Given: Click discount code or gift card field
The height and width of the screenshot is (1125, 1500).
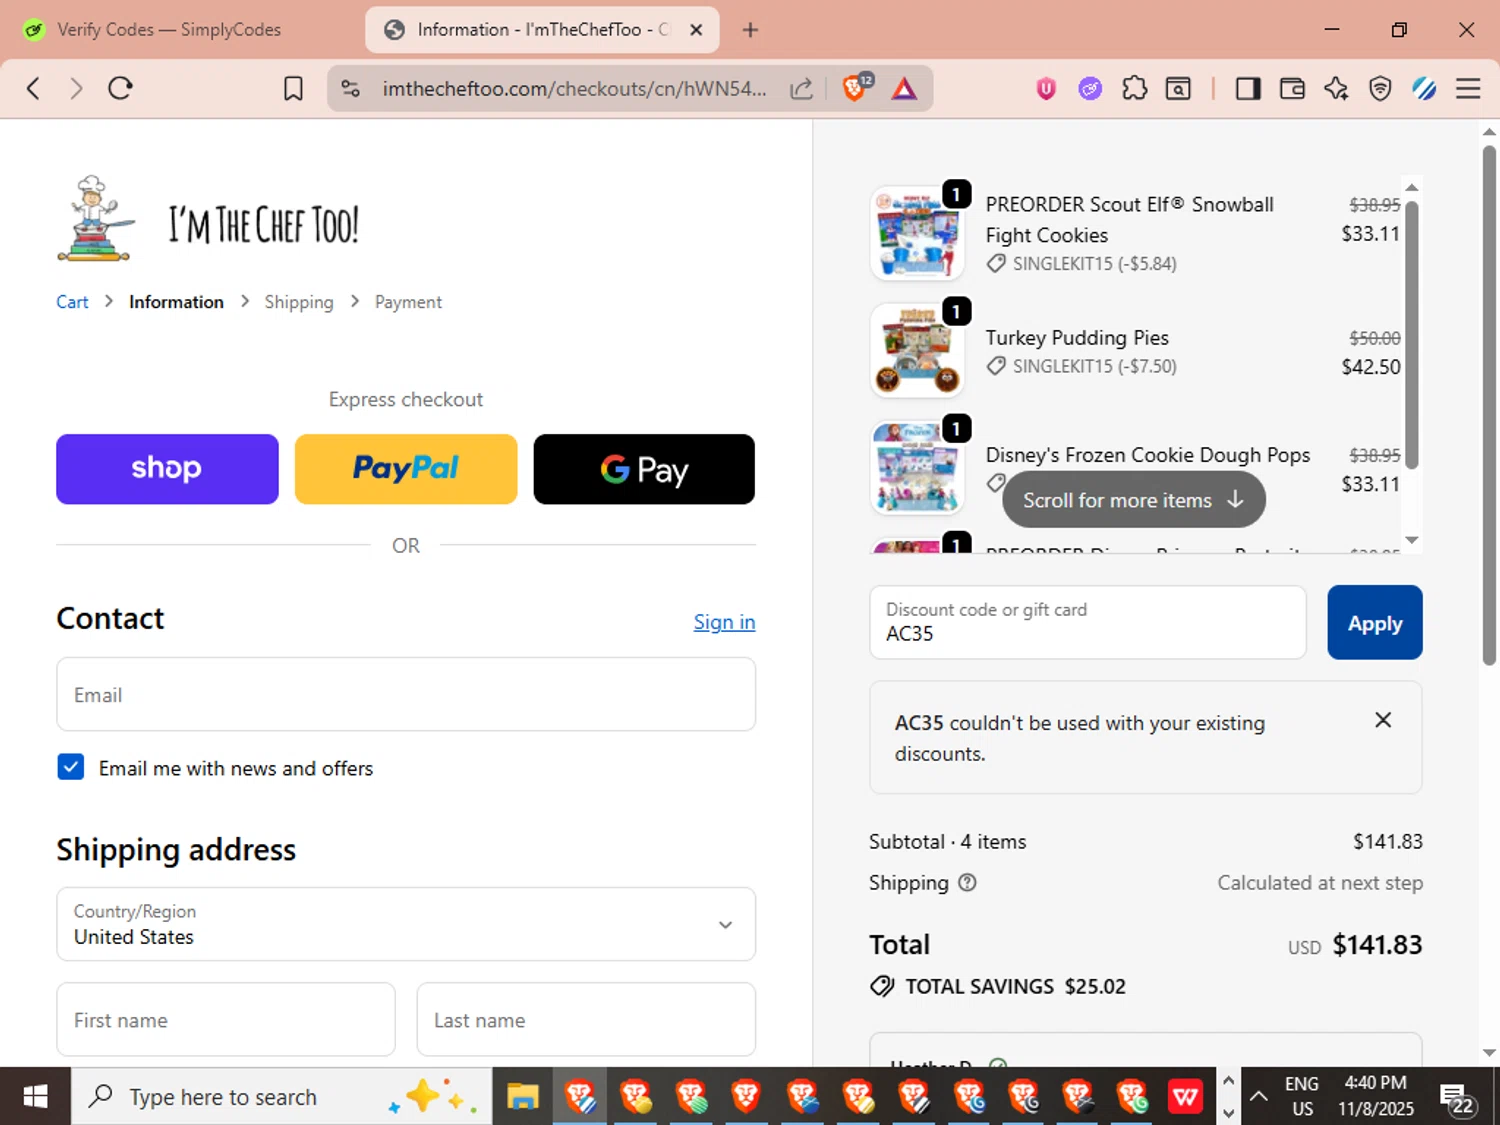Looking at the screenshot, I should (x=1088, y=622).
